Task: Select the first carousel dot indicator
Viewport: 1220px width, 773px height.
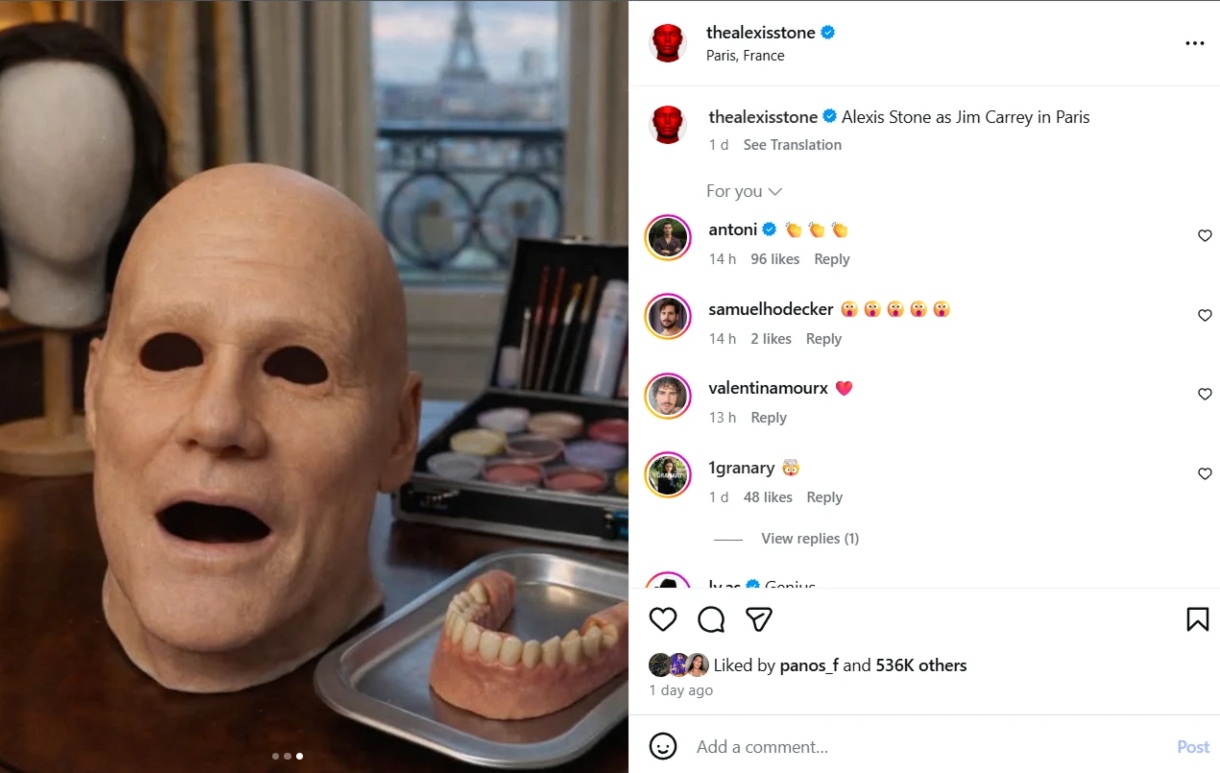Action: coord(275,756)
